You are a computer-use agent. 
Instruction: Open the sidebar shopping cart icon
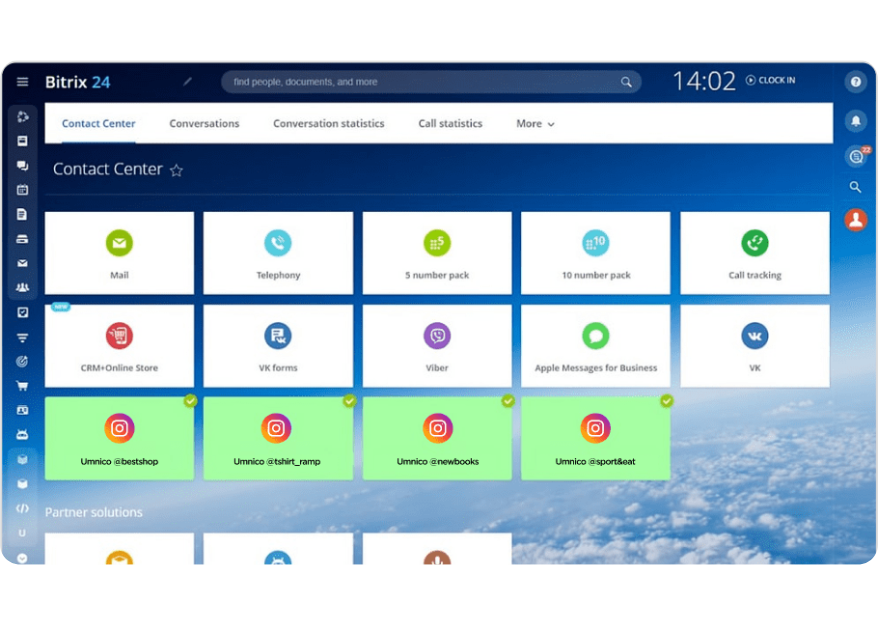click(x=22, y=386)
